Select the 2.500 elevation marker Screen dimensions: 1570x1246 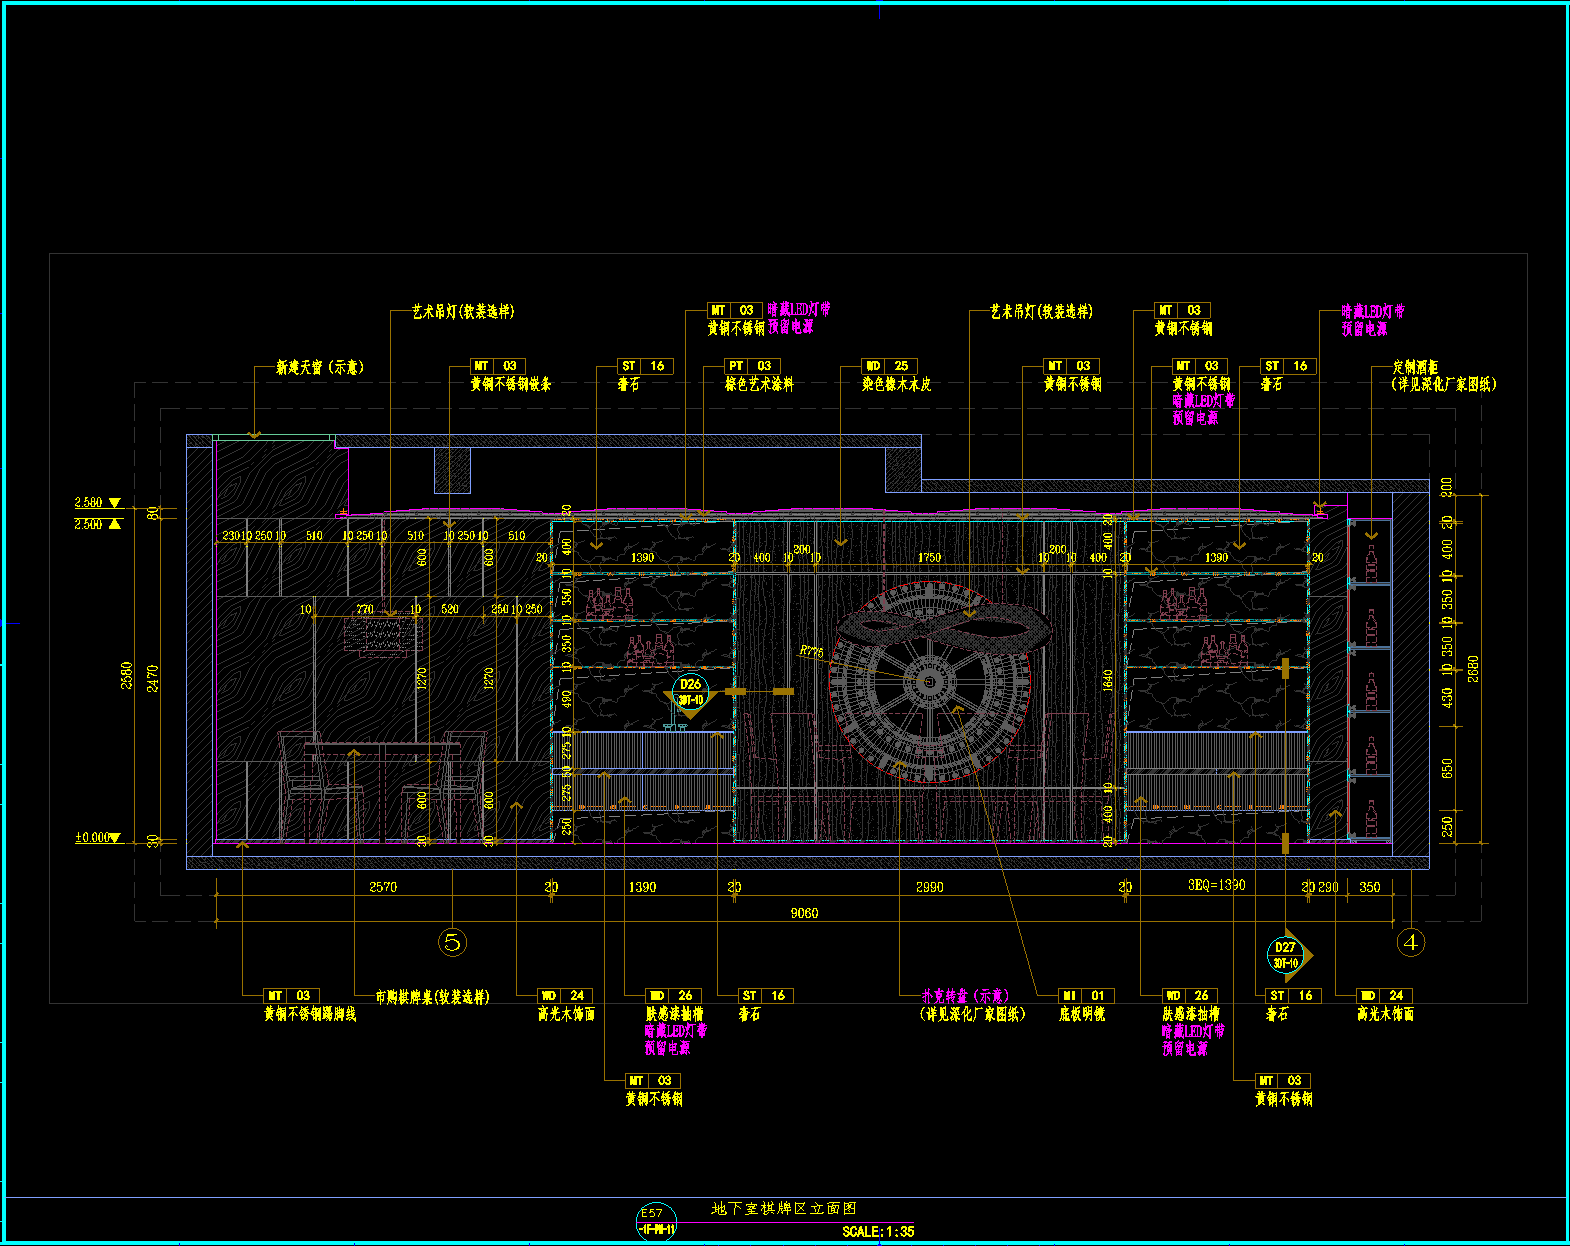[98, 524]
